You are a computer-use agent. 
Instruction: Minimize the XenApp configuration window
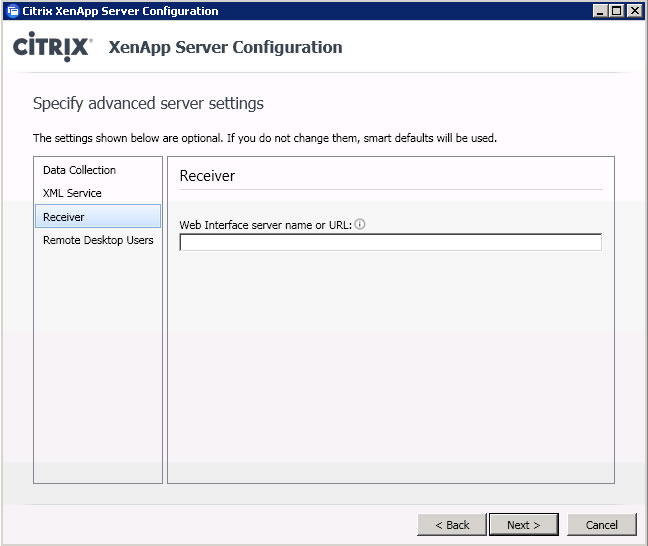tap(599, 11)
